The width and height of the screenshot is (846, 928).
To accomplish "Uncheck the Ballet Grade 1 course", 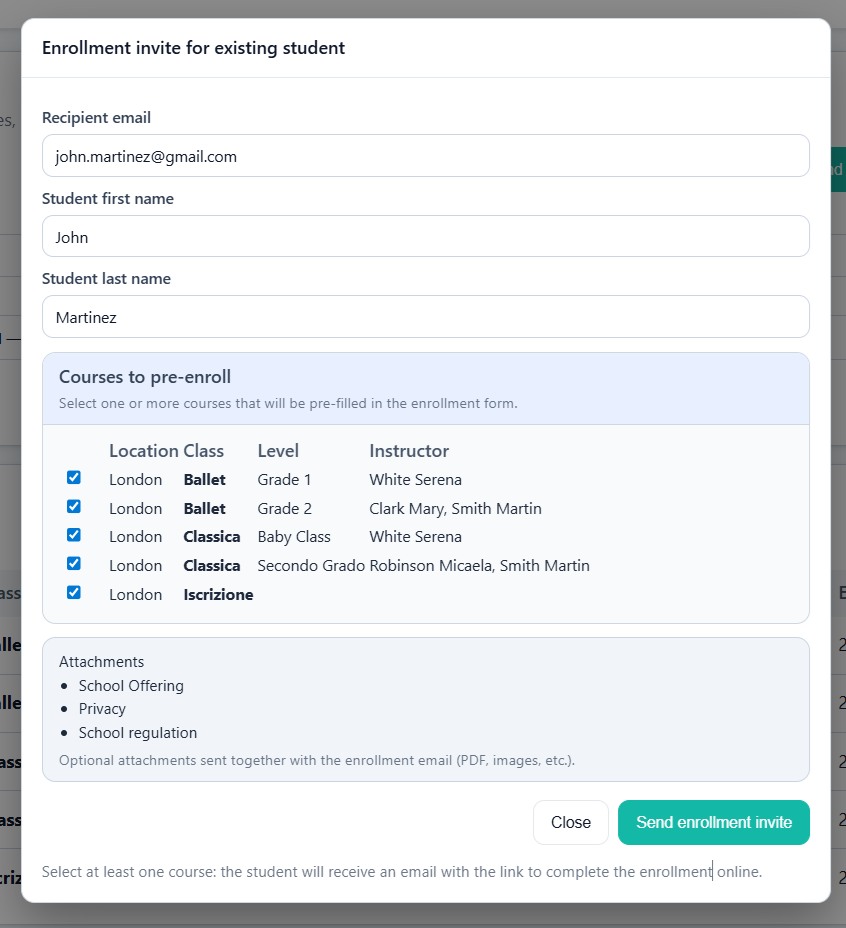I will [74, 477].
